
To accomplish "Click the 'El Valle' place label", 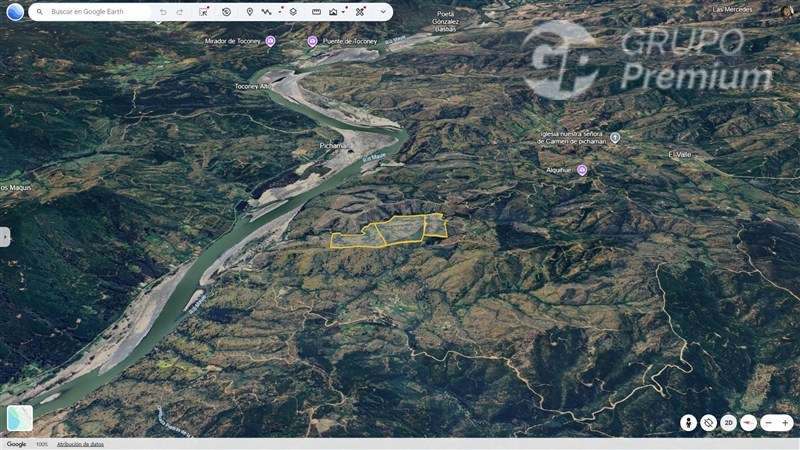I will [x=680, y=155].
